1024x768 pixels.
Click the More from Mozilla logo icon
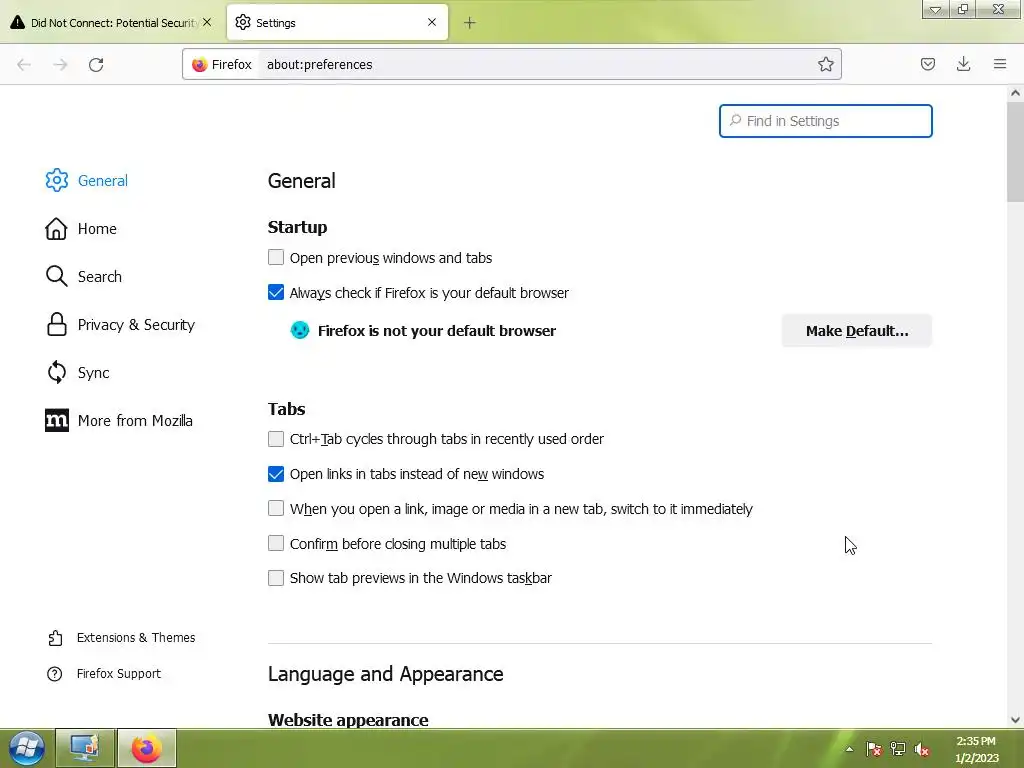[x=57, y=421]
